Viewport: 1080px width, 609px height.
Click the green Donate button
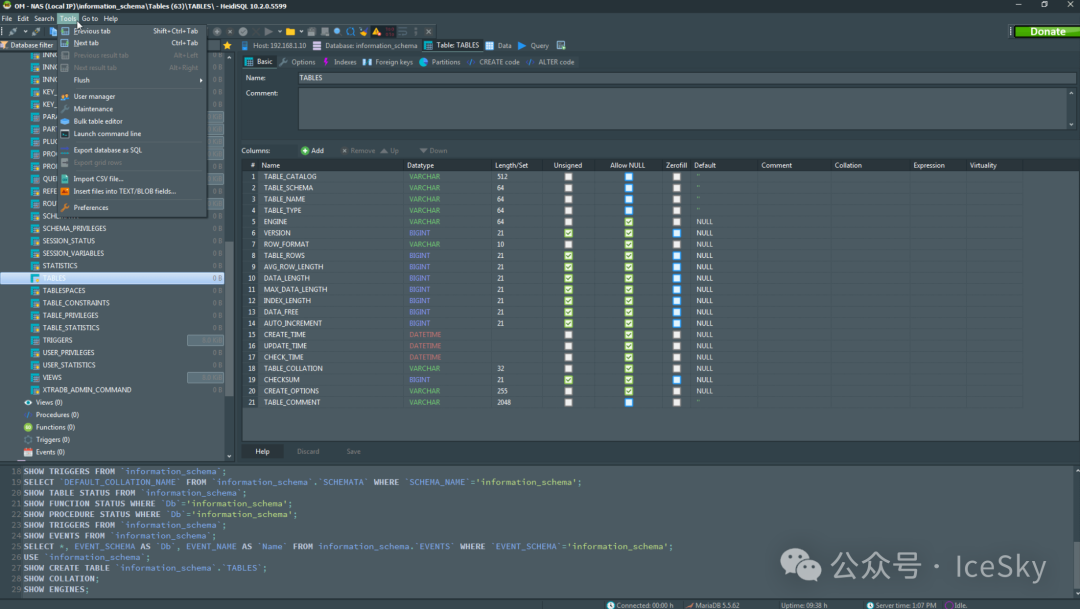[1046, 31]
